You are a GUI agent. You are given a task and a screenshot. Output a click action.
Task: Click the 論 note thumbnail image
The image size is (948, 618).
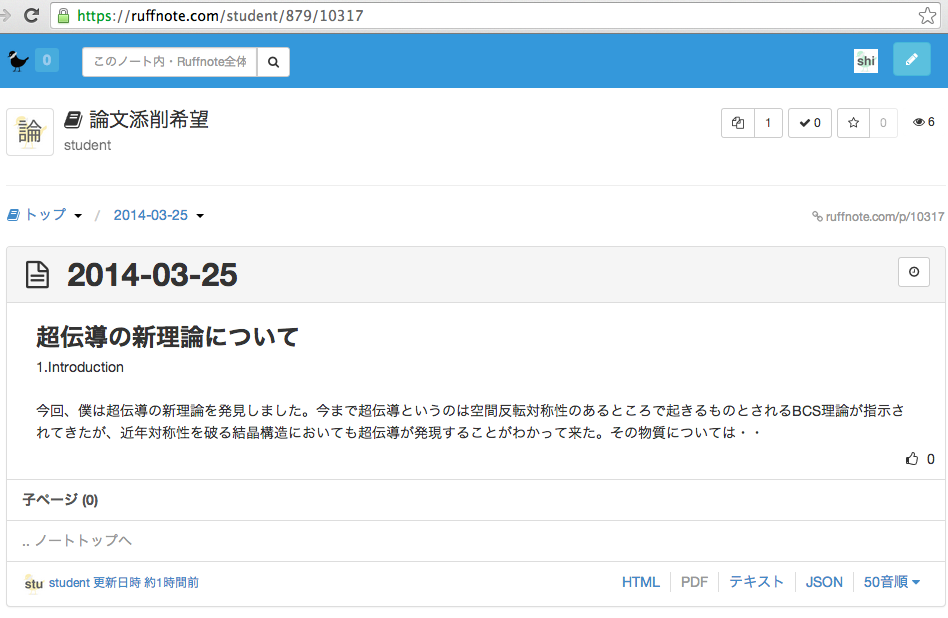point(30,132)
